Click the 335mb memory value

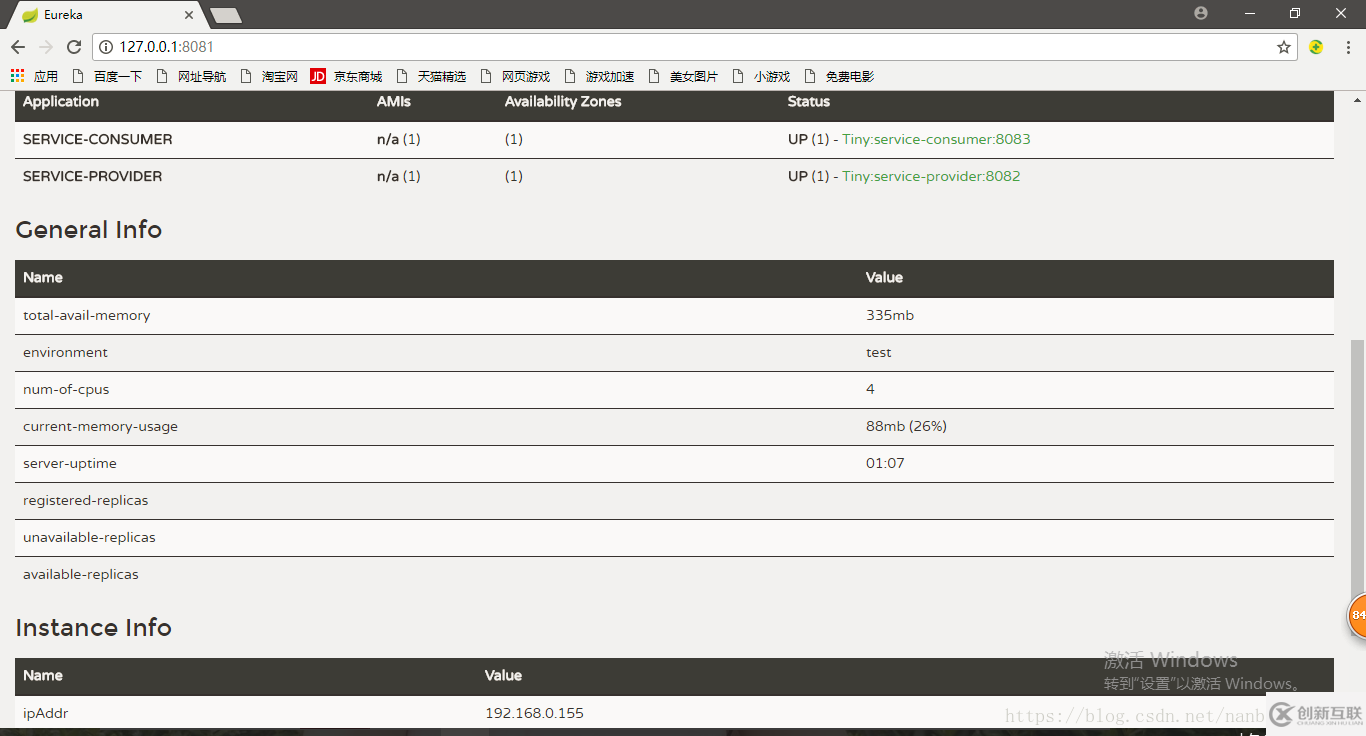pos(890,315)
